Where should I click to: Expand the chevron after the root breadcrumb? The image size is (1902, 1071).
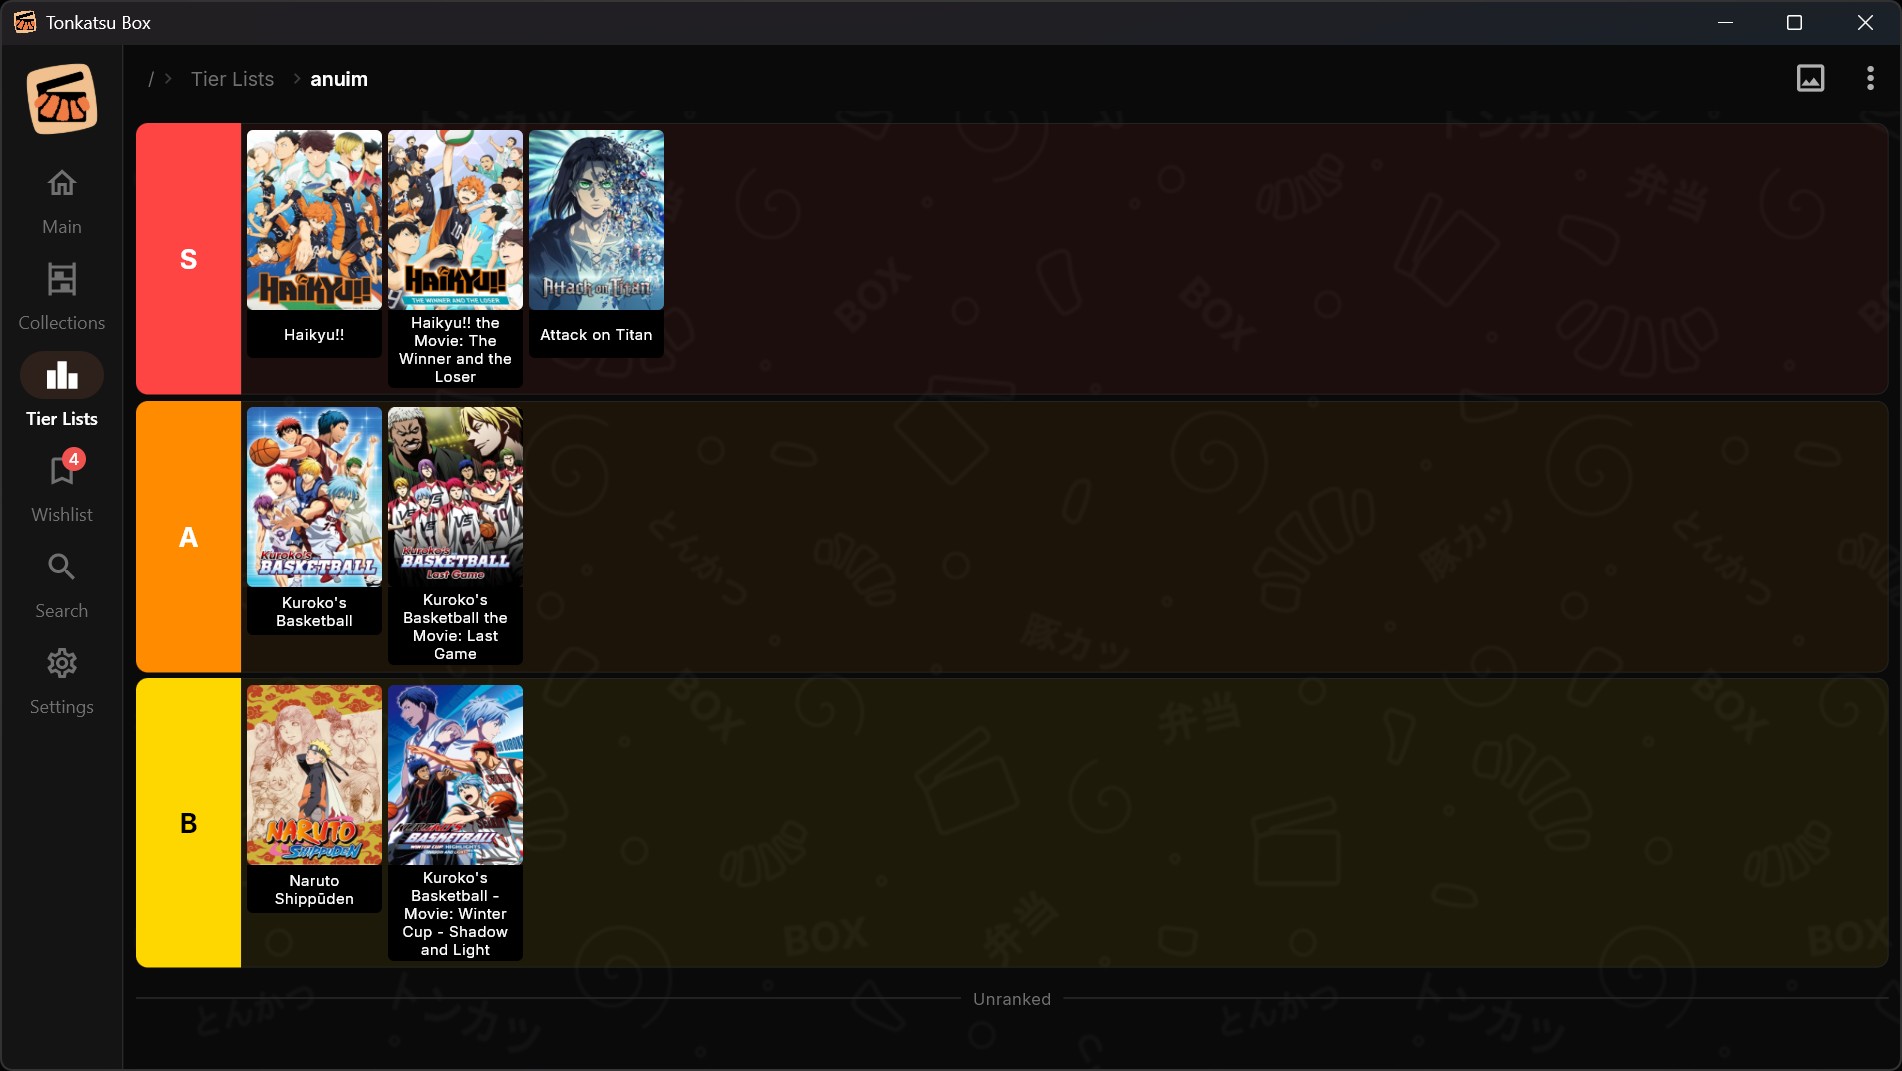168,79
